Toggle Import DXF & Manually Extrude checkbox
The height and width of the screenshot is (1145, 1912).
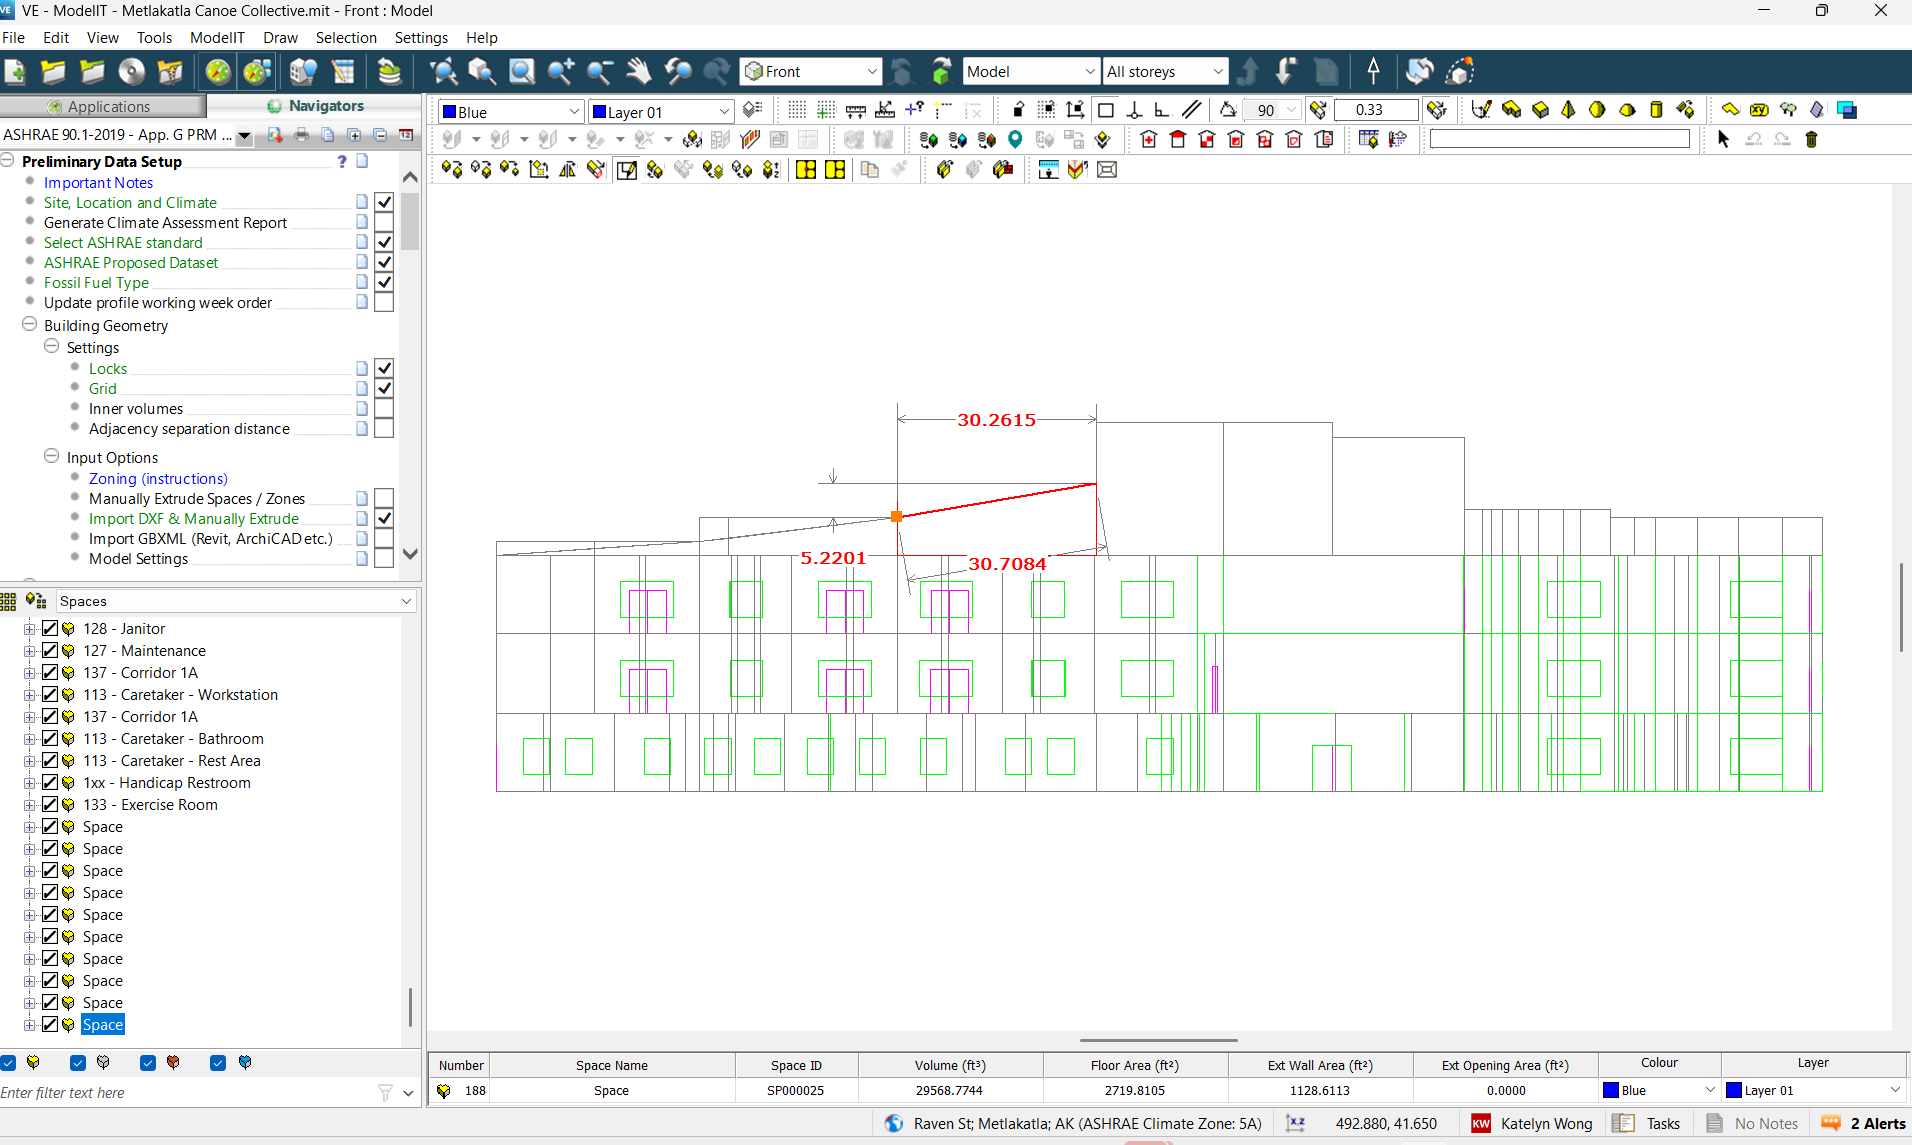tap(384, 518)
